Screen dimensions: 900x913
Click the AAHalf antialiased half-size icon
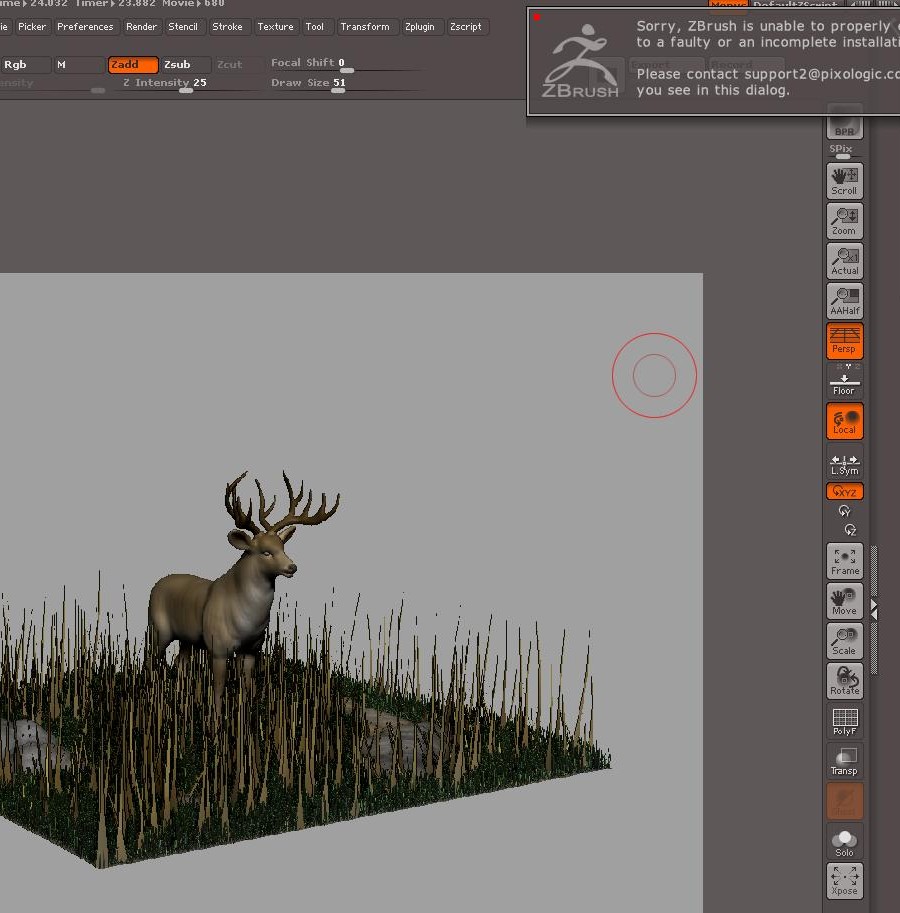pos(844,301)
